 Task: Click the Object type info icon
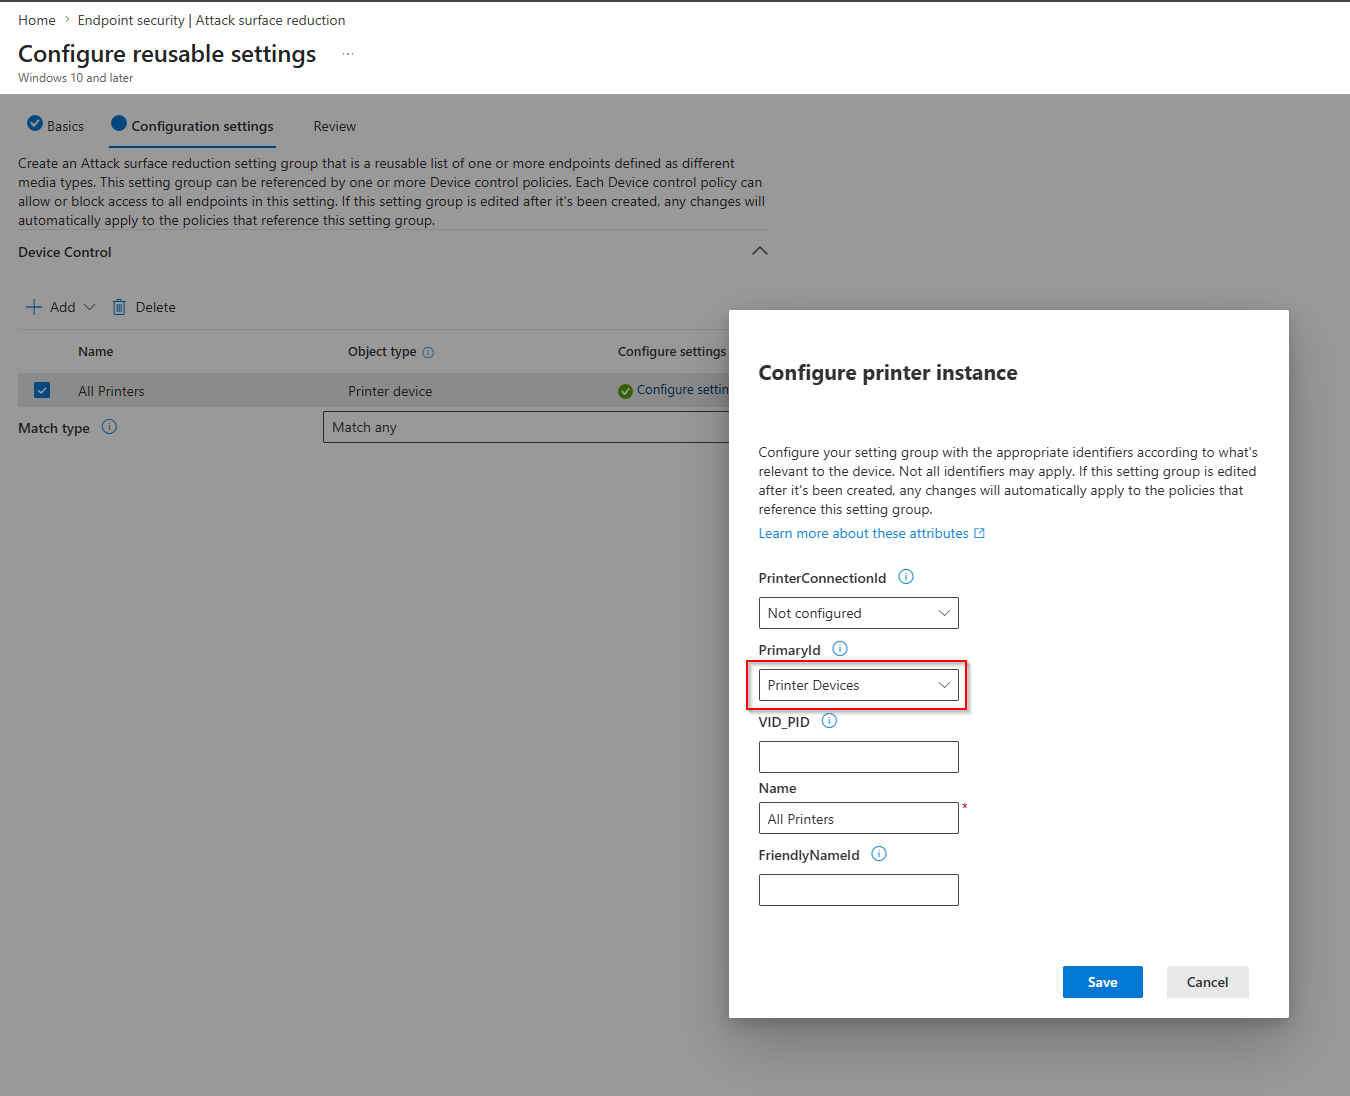click(x=428, y=352)
